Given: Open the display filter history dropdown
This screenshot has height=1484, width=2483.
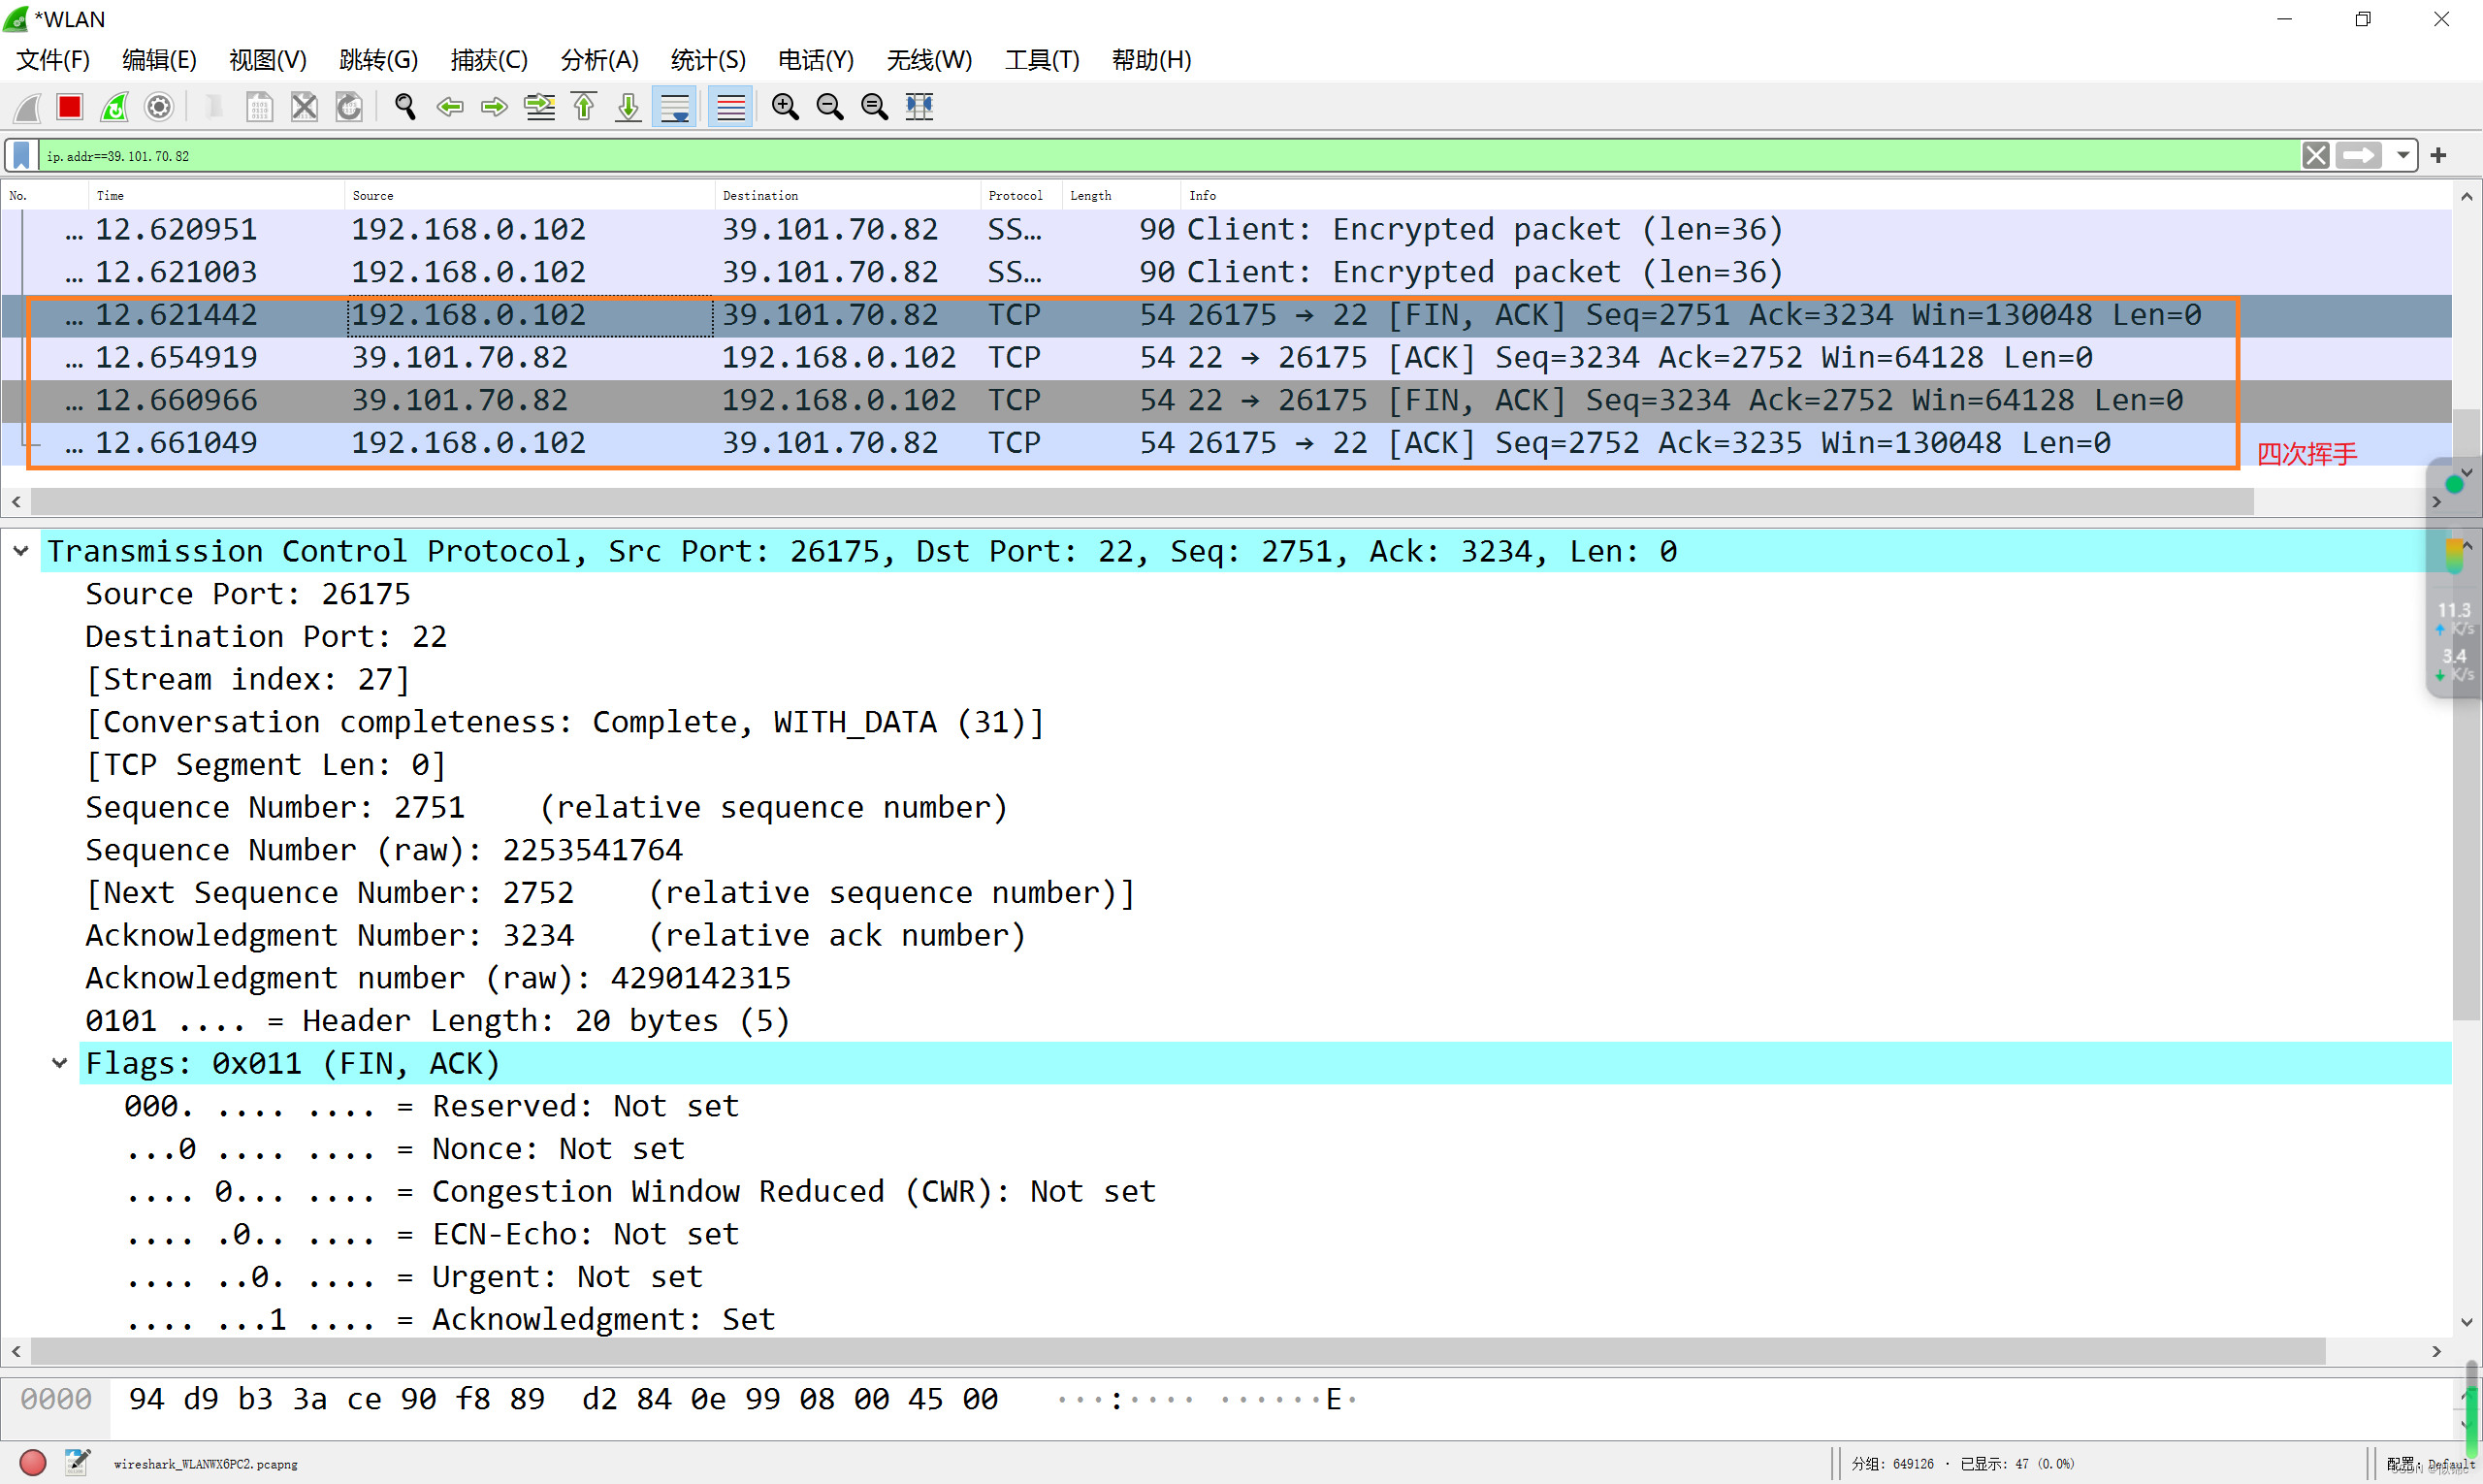Looking at the screenshot, I should click(x=2403, y=155).
